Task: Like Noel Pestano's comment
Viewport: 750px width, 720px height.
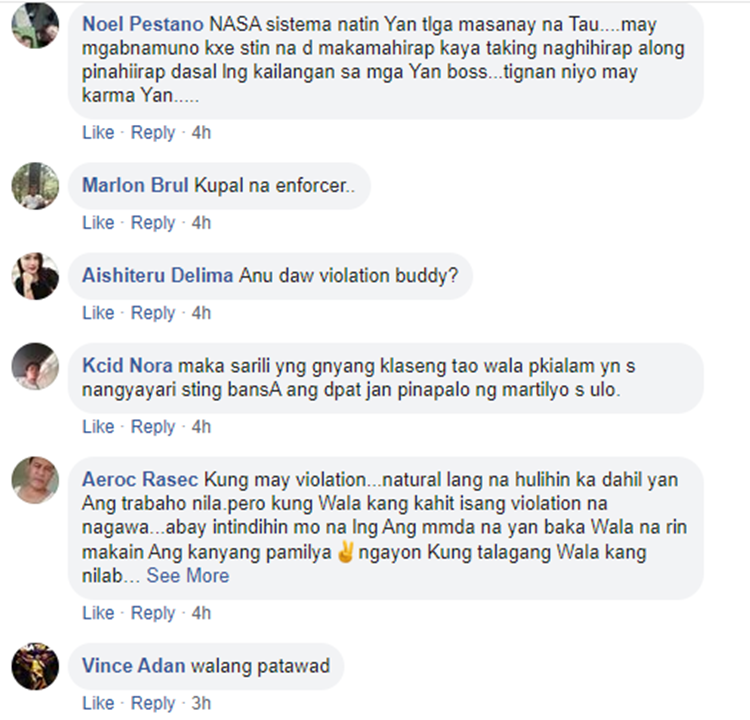Action: coord(98,133)
